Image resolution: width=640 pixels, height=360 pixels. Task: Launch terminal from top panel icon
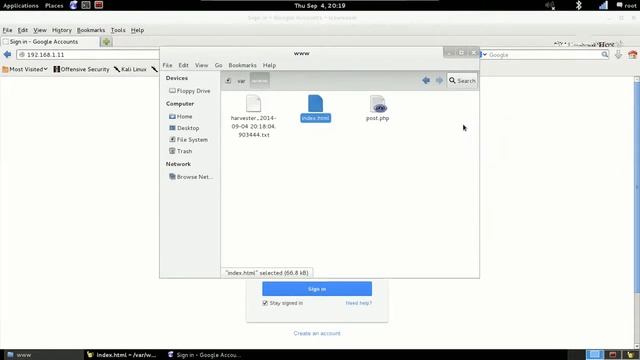click(86, 5)
